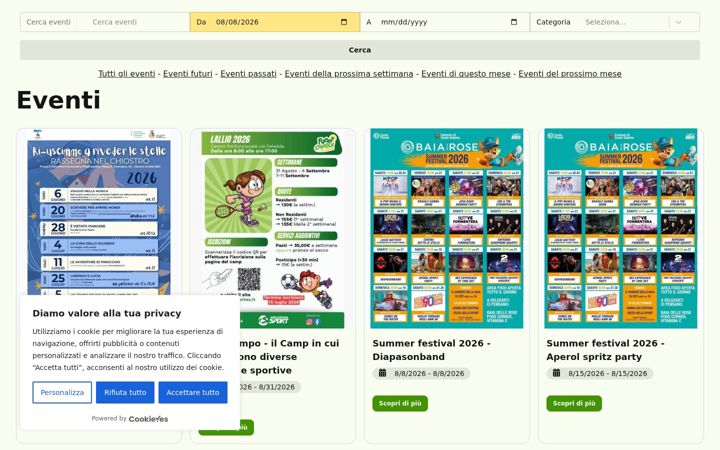Open the 'Tutti gli eventi' link
Screen dimensions: 720x450
pyautogui.click(x=127, y=74)
